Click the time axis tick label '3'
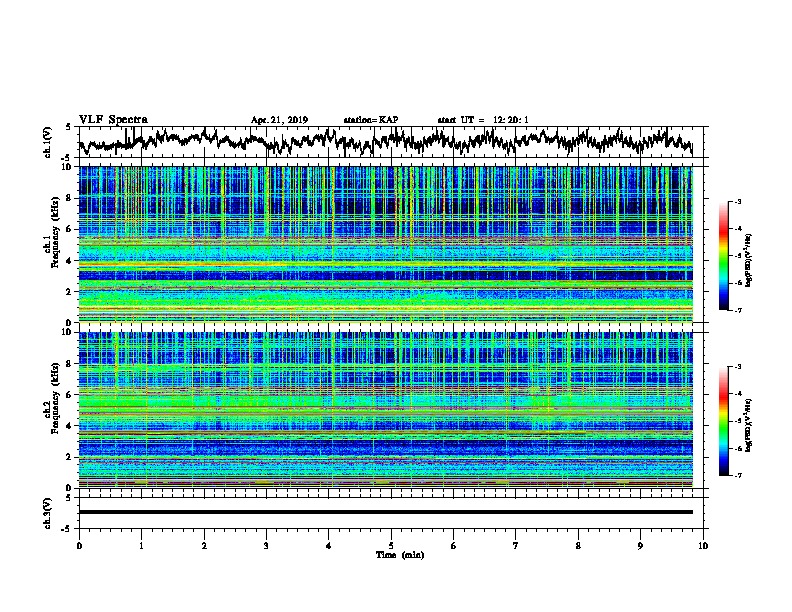 click(266, 546)
